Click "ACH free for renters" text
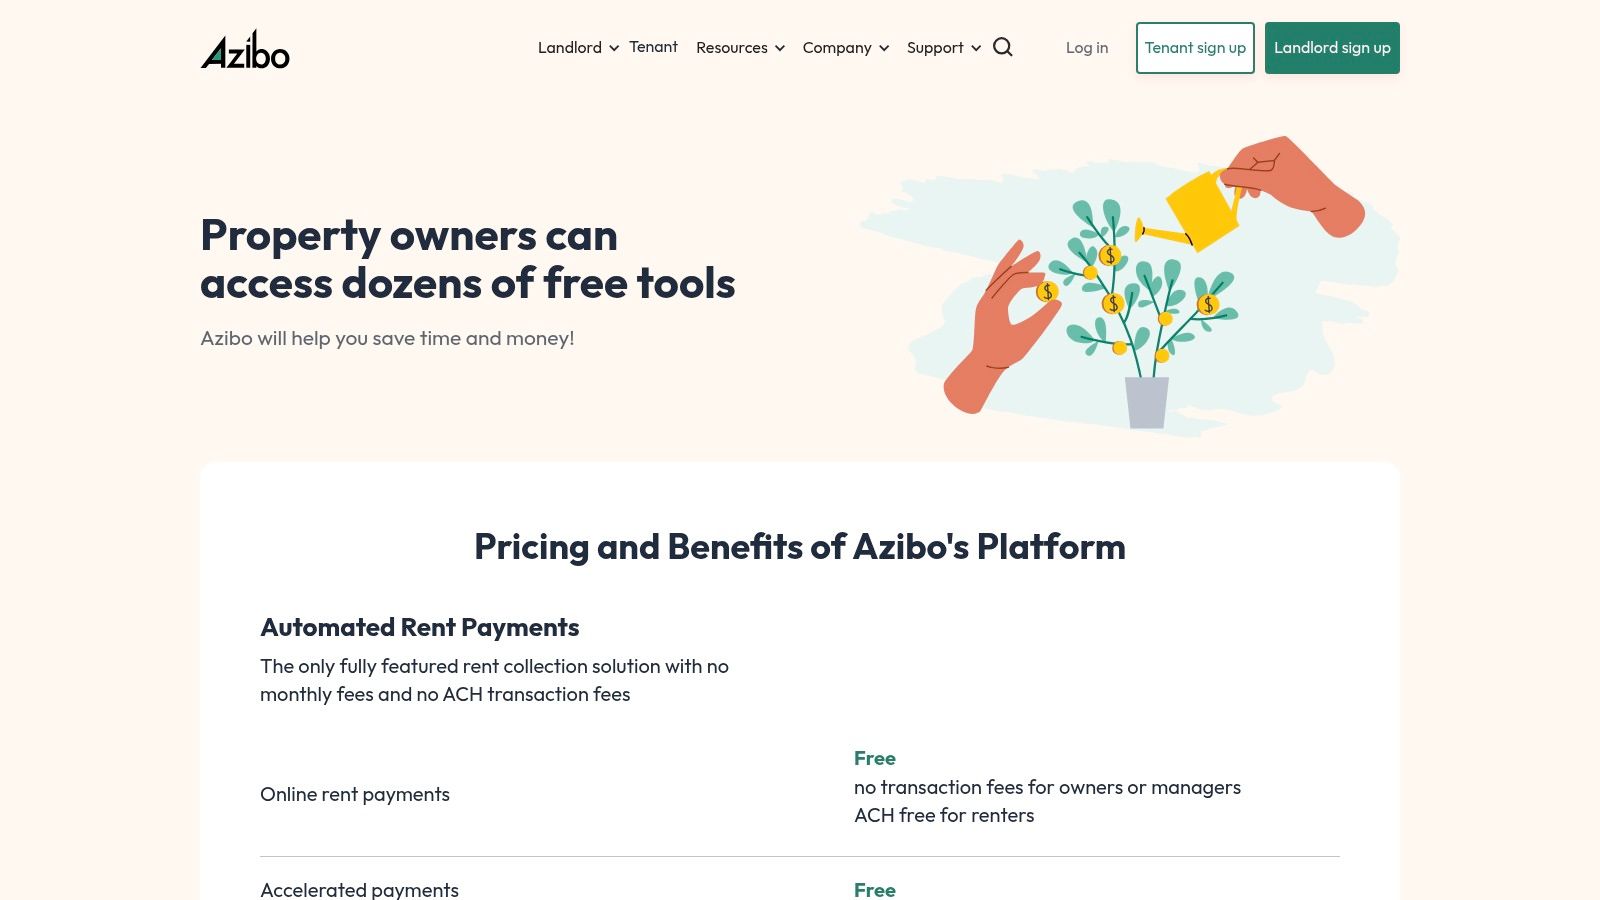 pos(943,815)
